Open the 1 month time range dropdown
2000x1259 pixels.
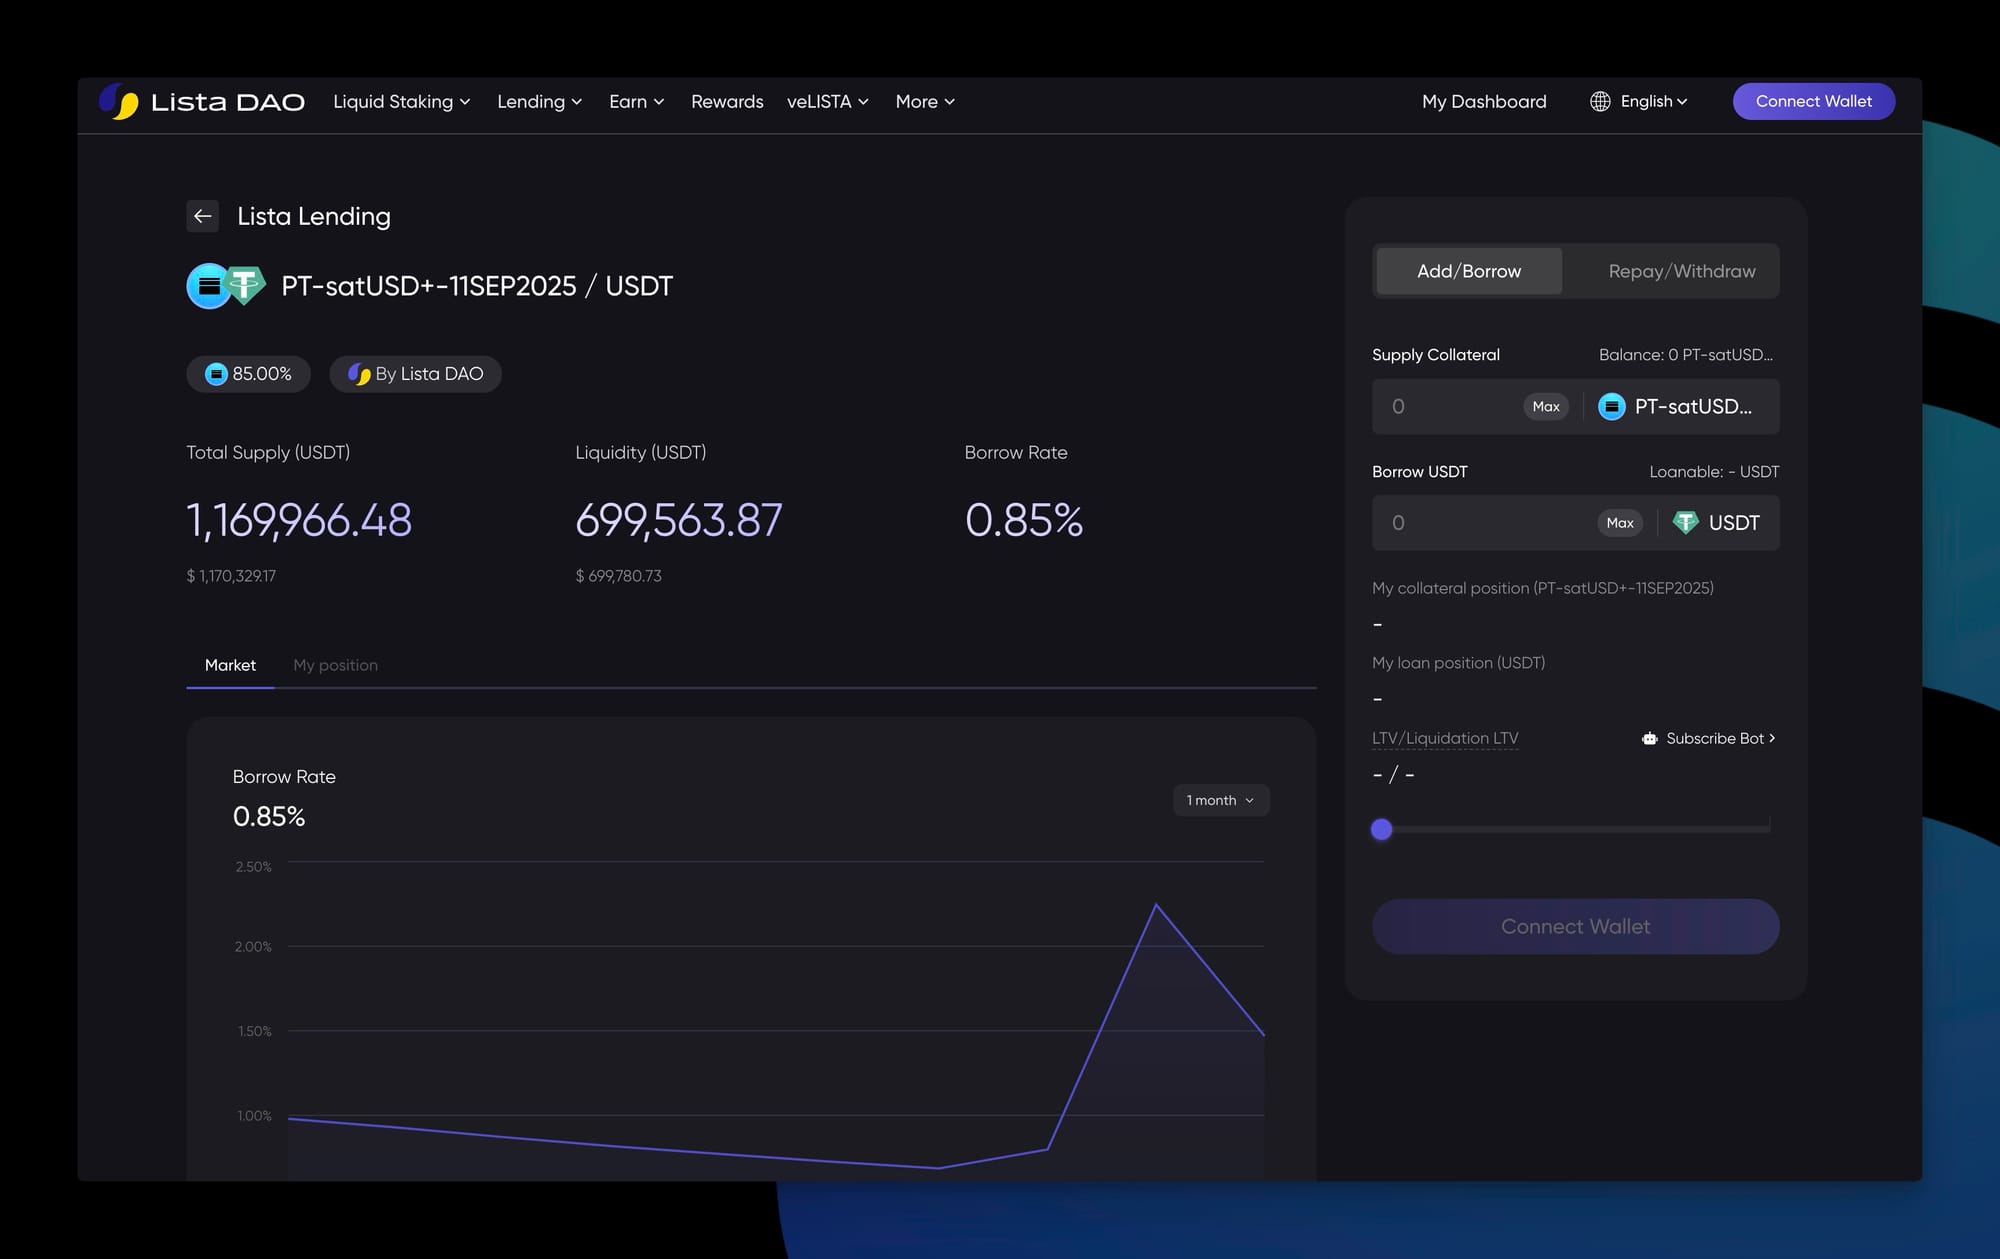[1220, 800]
